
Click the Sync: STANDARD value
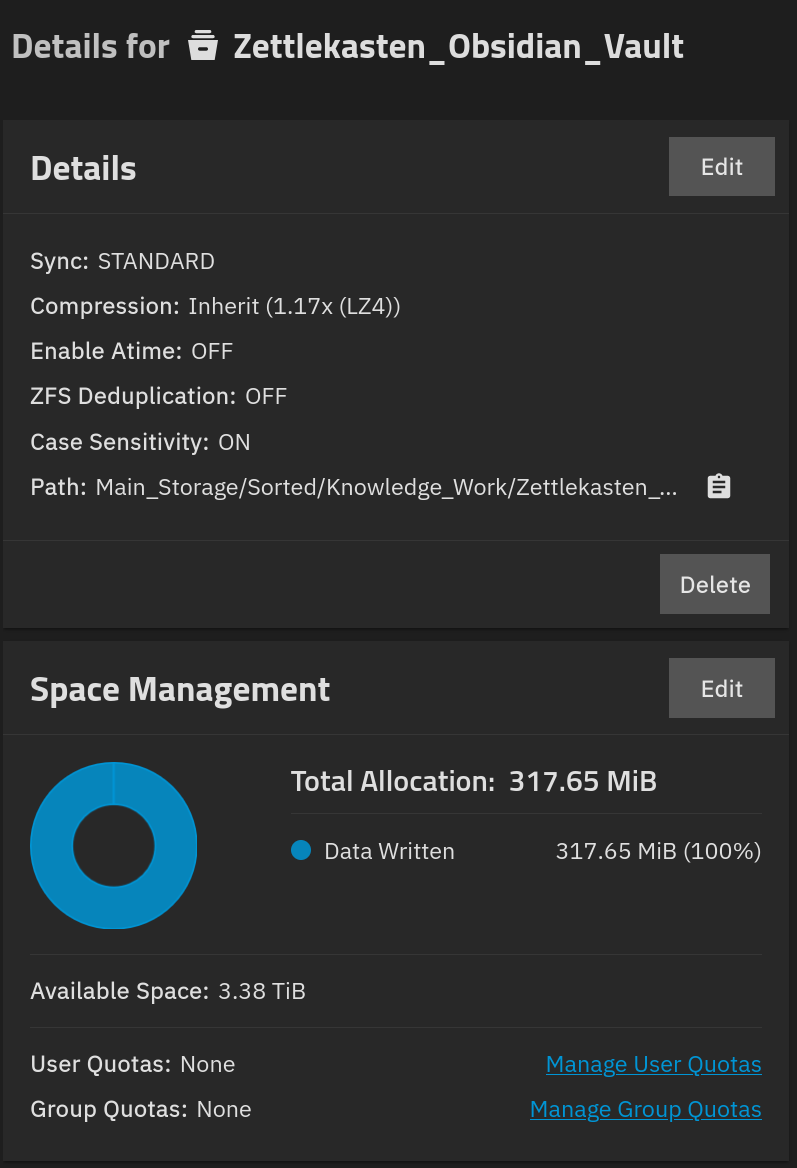click(156, 261)
